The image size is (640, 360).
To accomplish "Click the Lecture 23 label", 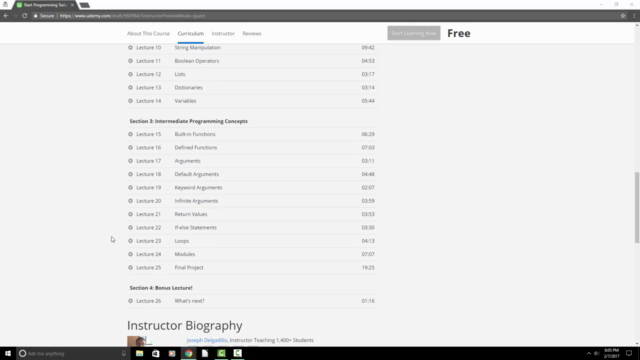I will click(x=149, y=241).
